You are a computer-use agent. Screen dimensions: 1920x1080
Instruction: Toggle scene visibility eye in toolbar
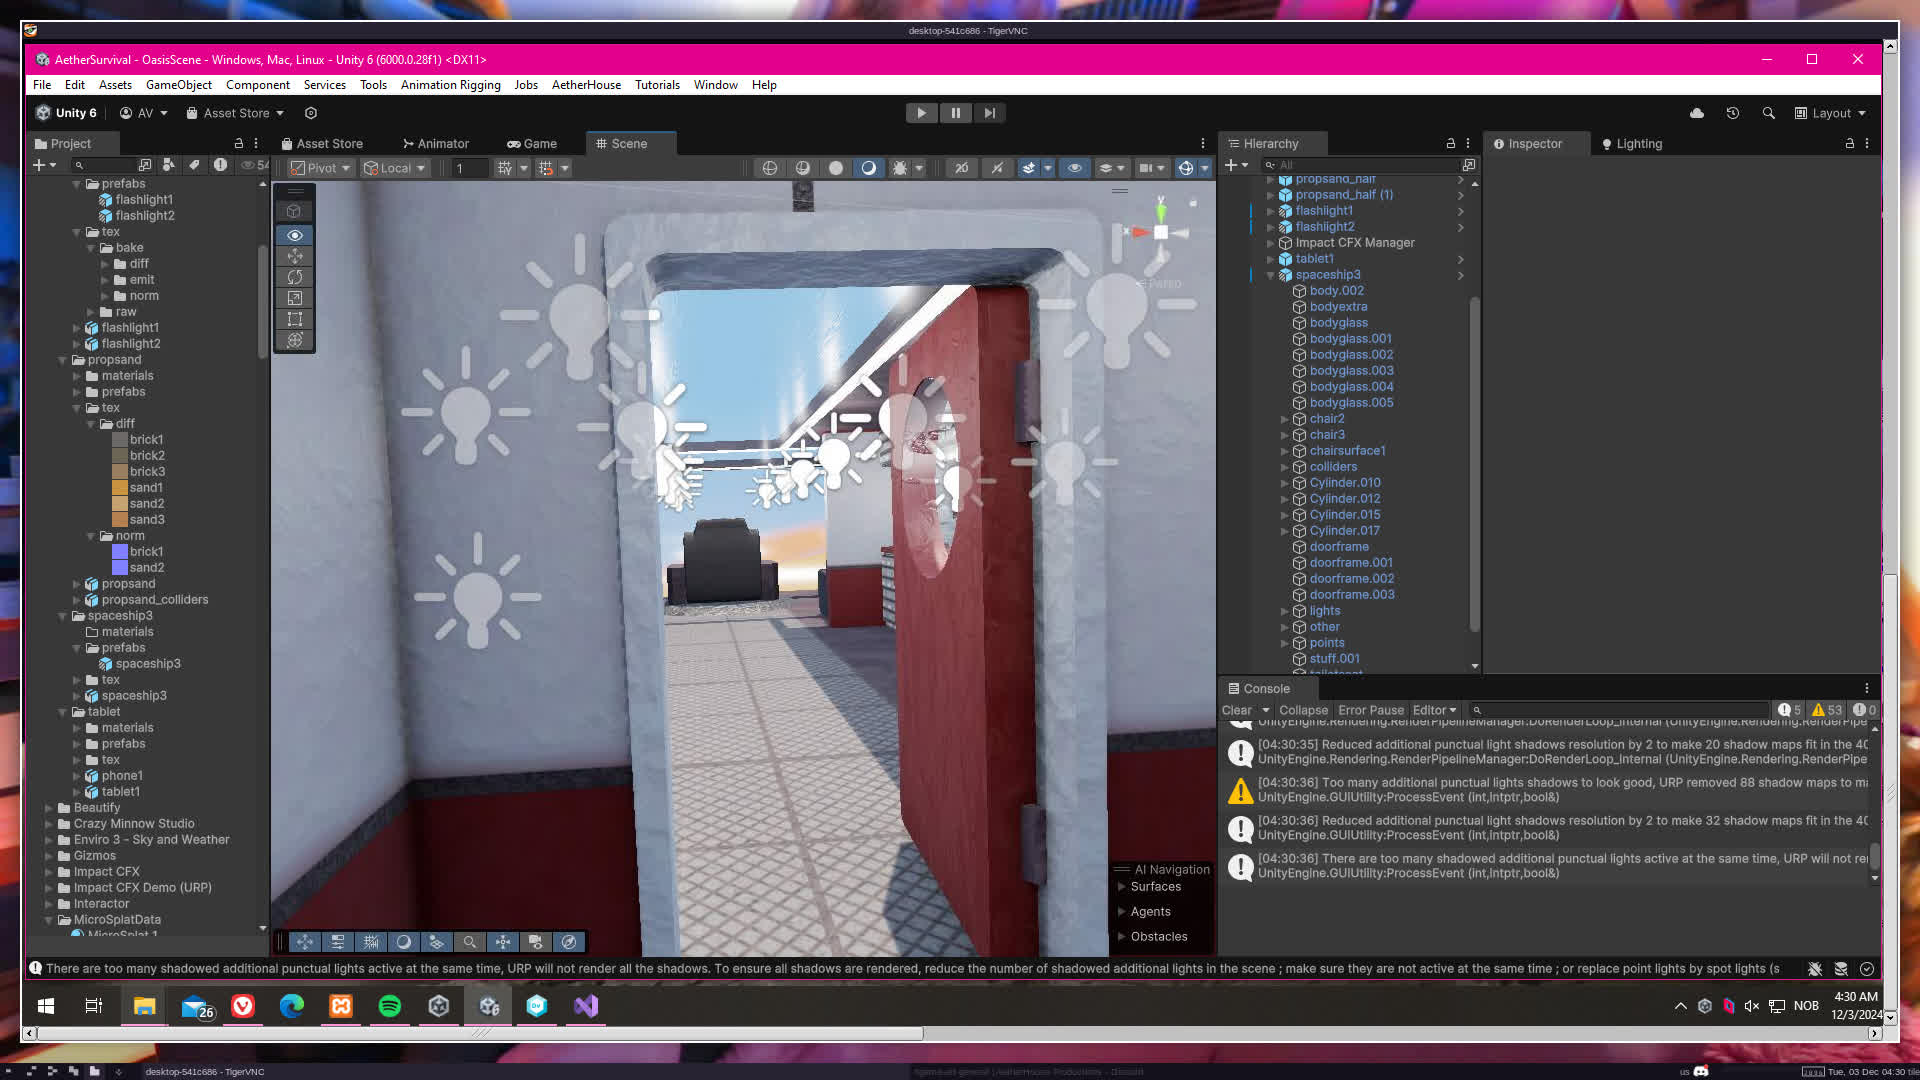[x=1075, y=168]
